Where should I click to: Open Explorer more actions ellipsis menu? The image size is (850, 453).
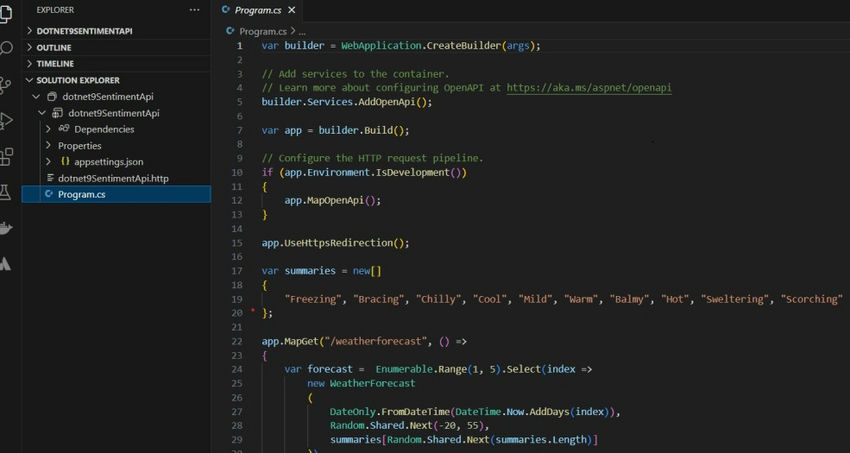pyautogui.click(x=194, y=10)
